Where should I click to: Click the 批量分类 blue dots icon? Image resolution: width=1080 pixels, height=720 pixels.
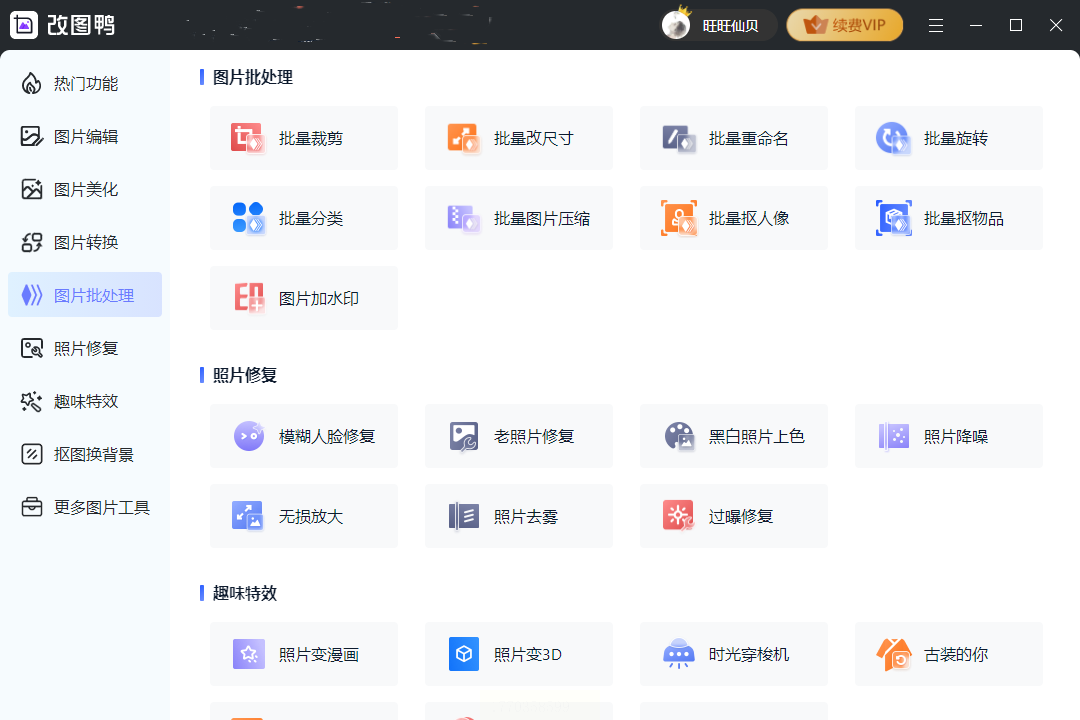(x=248, y=218)
